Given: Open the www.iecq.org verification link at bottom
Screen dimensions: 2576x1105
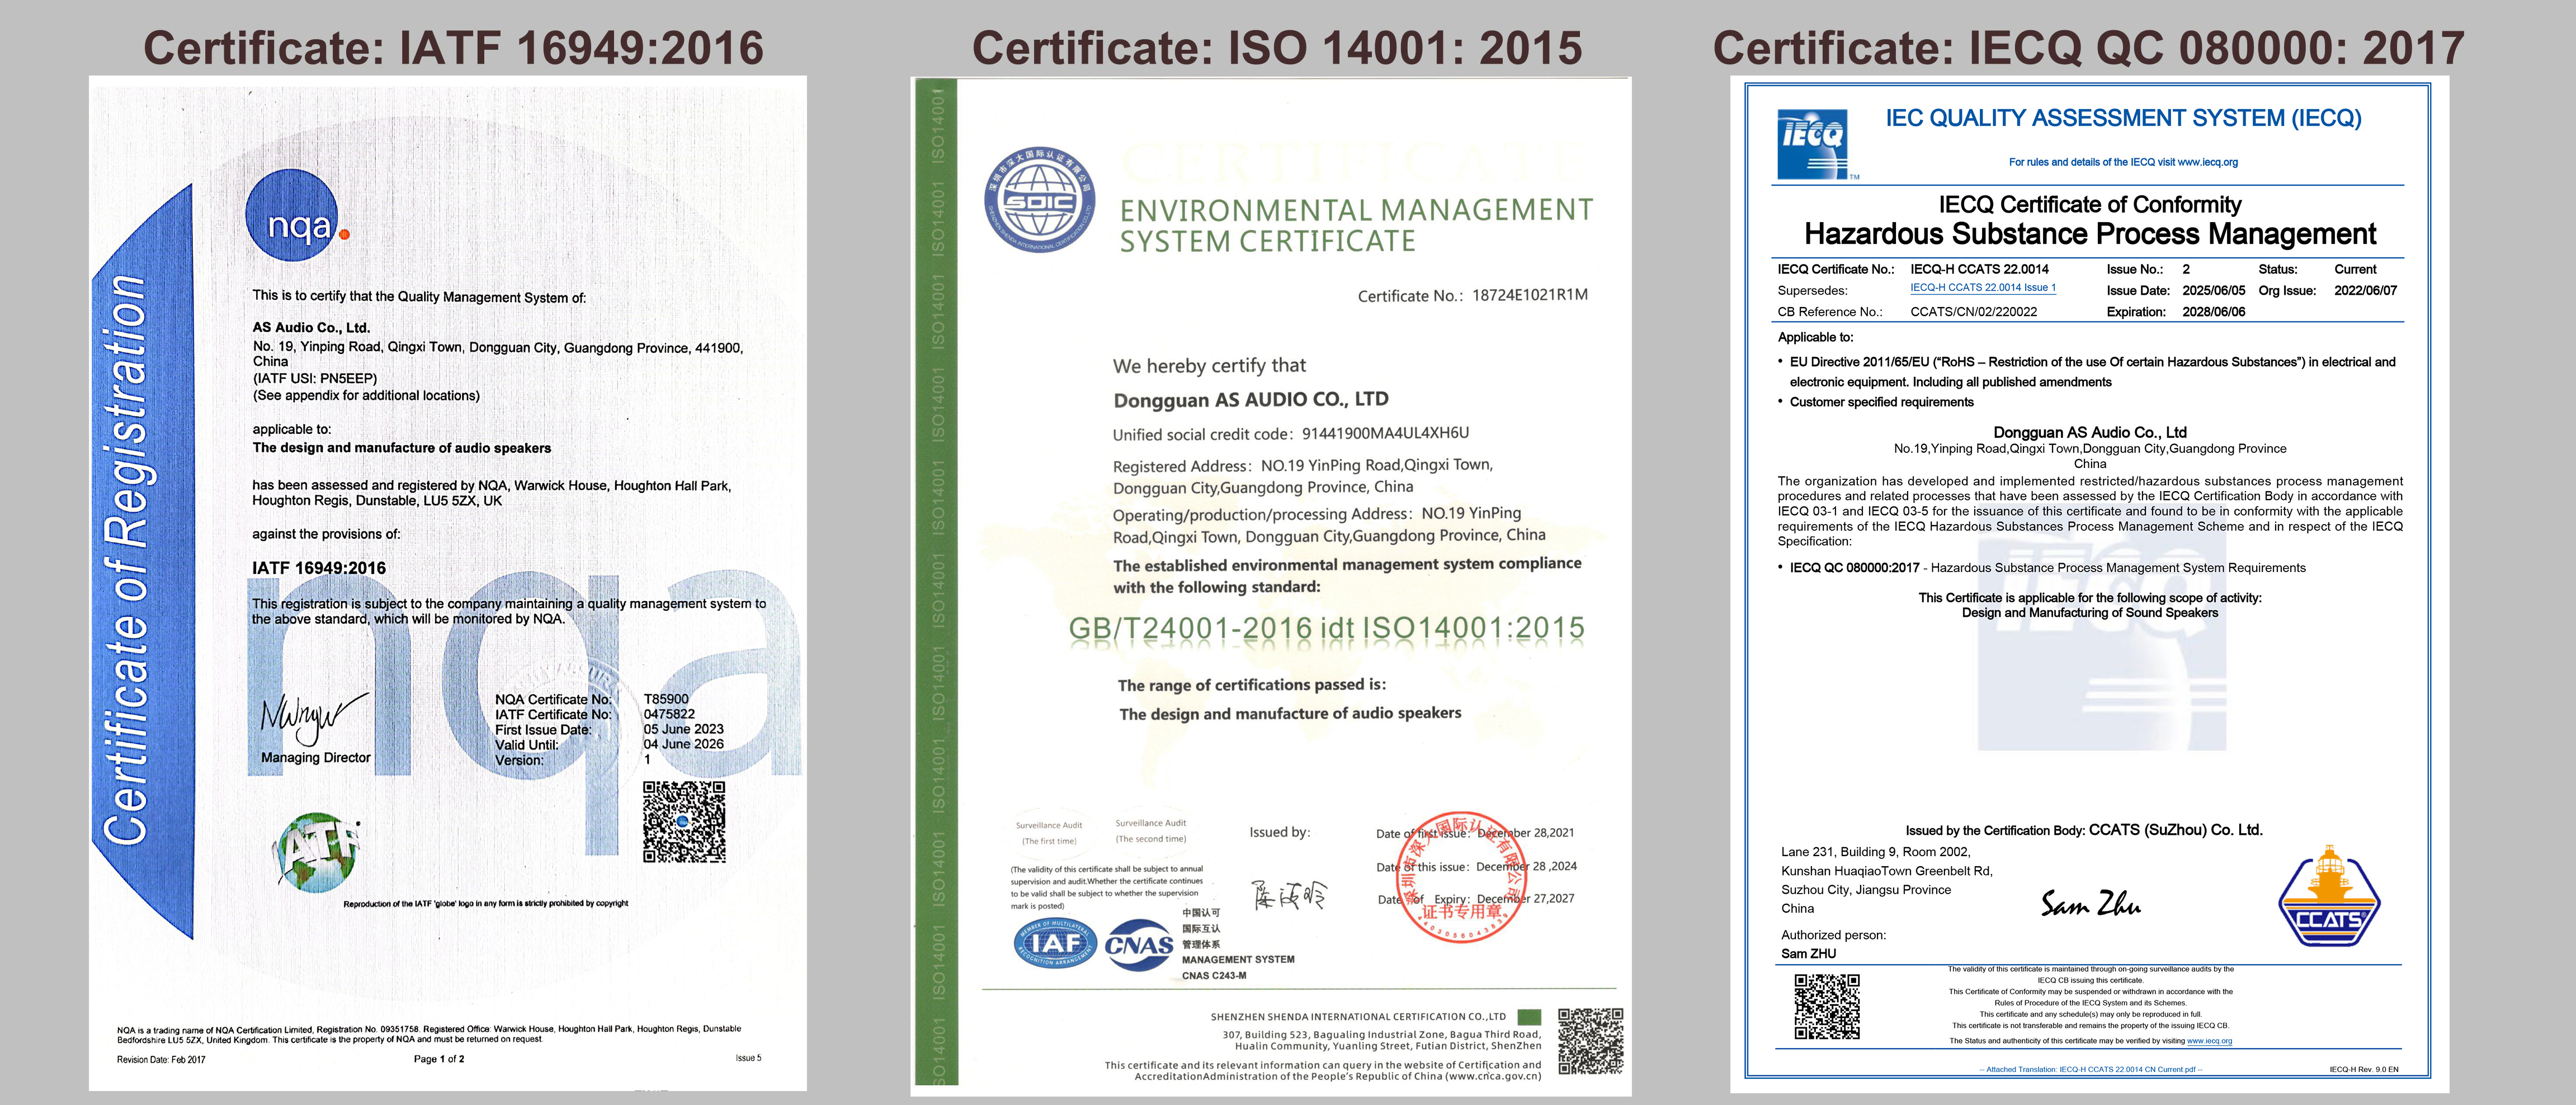Looking at the screenshot, I should (2209, 1041).
